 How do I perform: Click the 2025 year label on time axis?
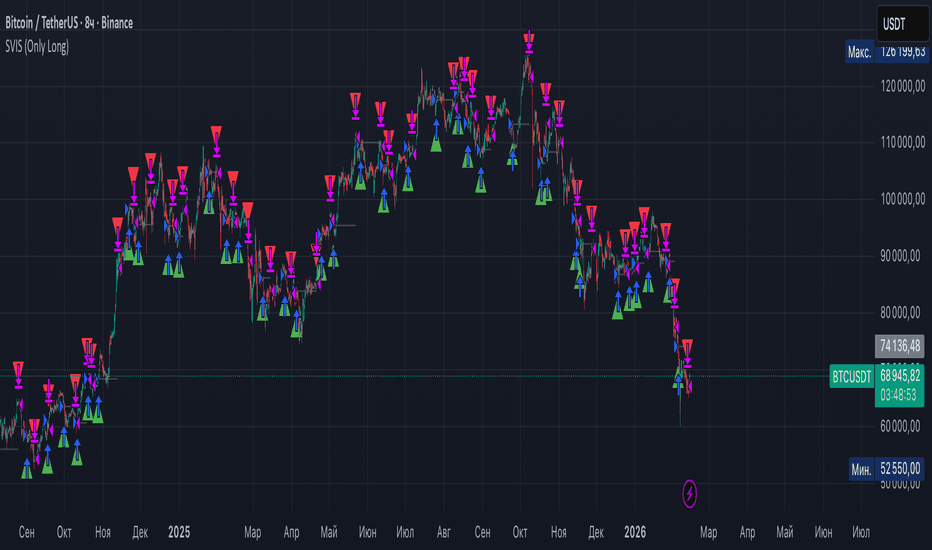(x=180, y=532)
